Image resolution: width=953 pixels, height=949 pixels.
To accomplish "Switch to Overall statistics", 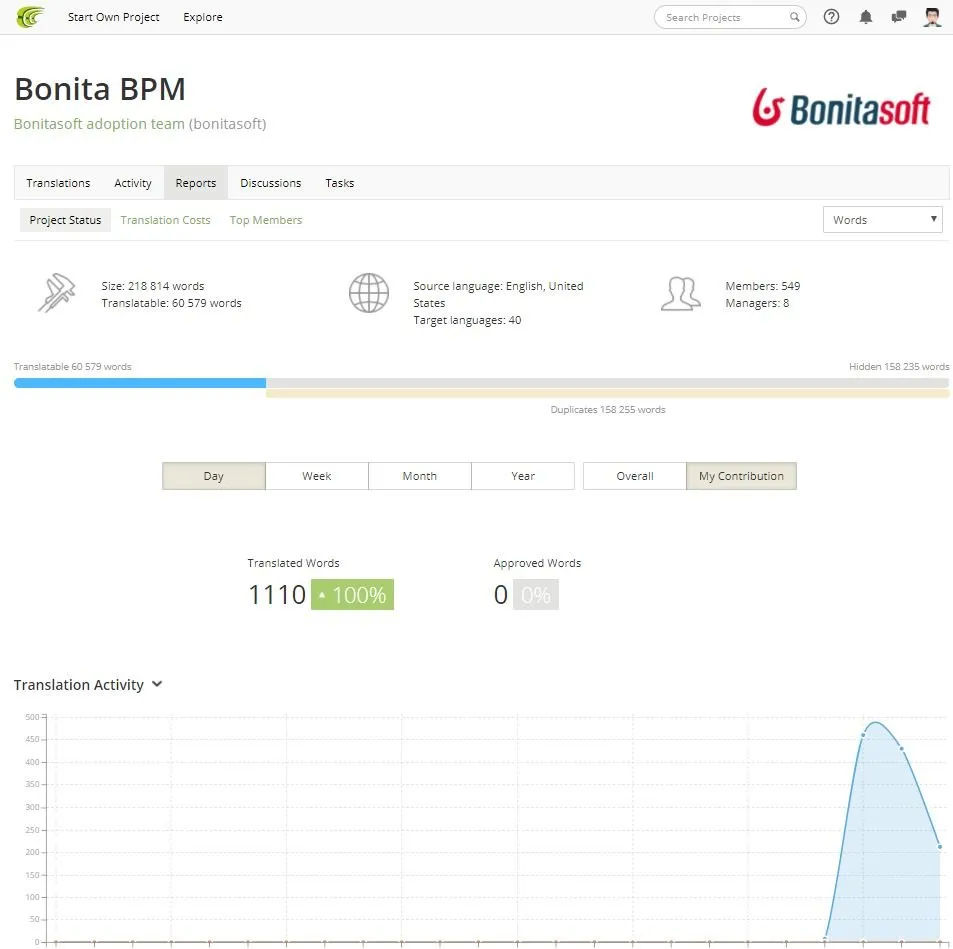I will 635,476.
